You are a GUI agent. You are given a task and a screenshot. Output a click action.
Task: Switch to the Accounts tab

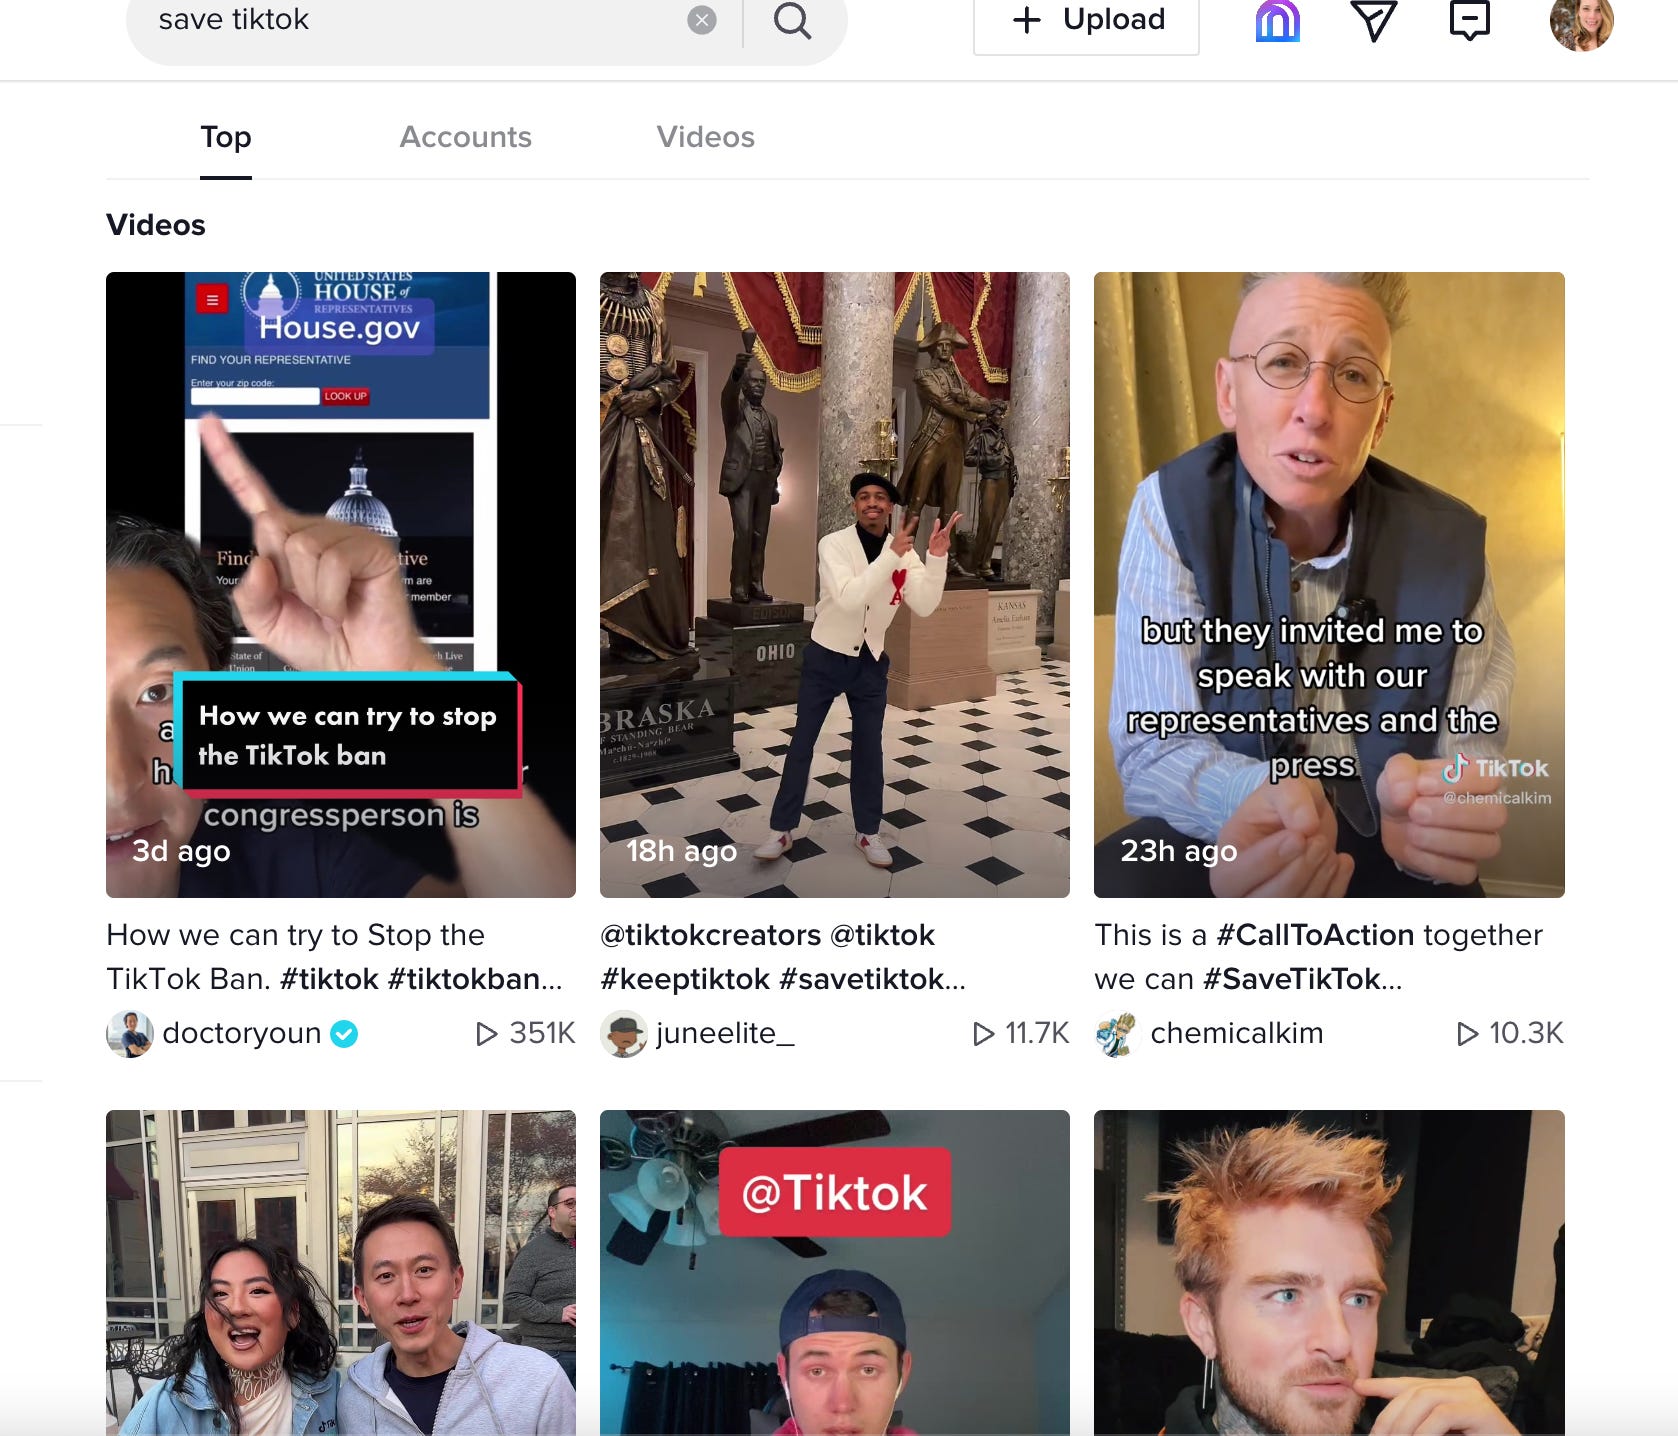[x=466, y=137]
